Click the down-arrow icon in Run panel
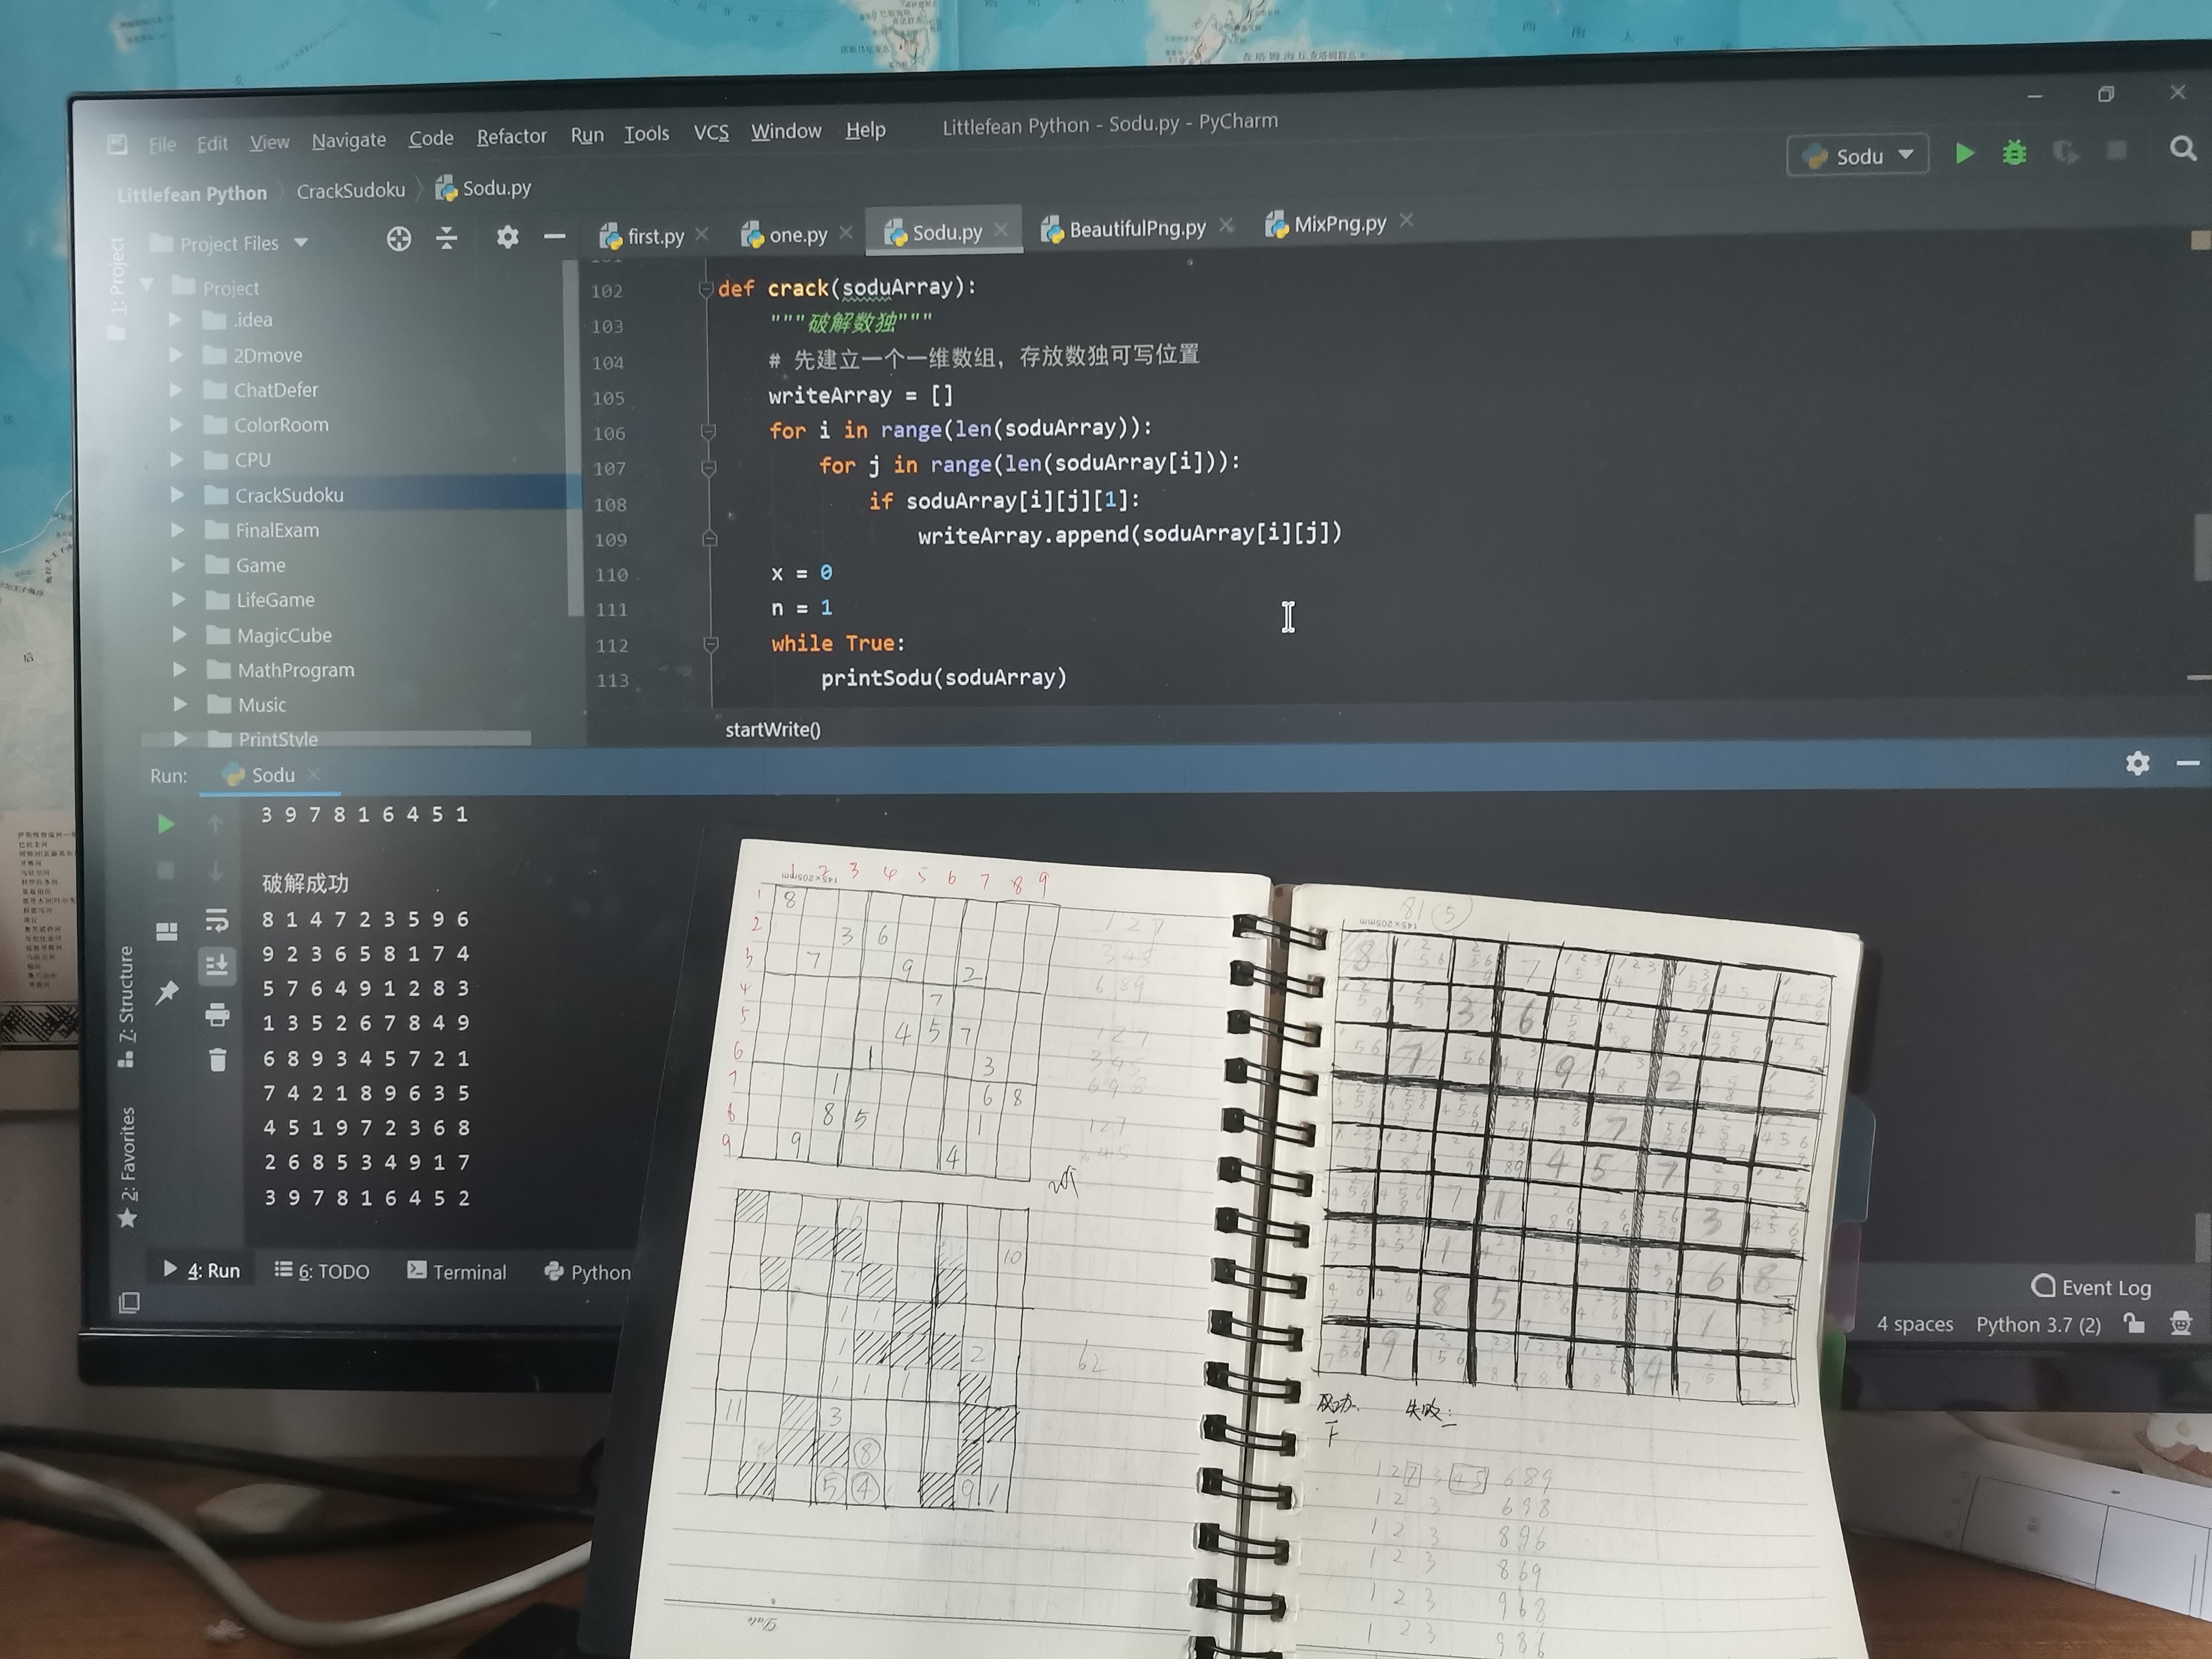Image resolution: width=2212 pixels, height=1659 pixels. click(215, 871)
